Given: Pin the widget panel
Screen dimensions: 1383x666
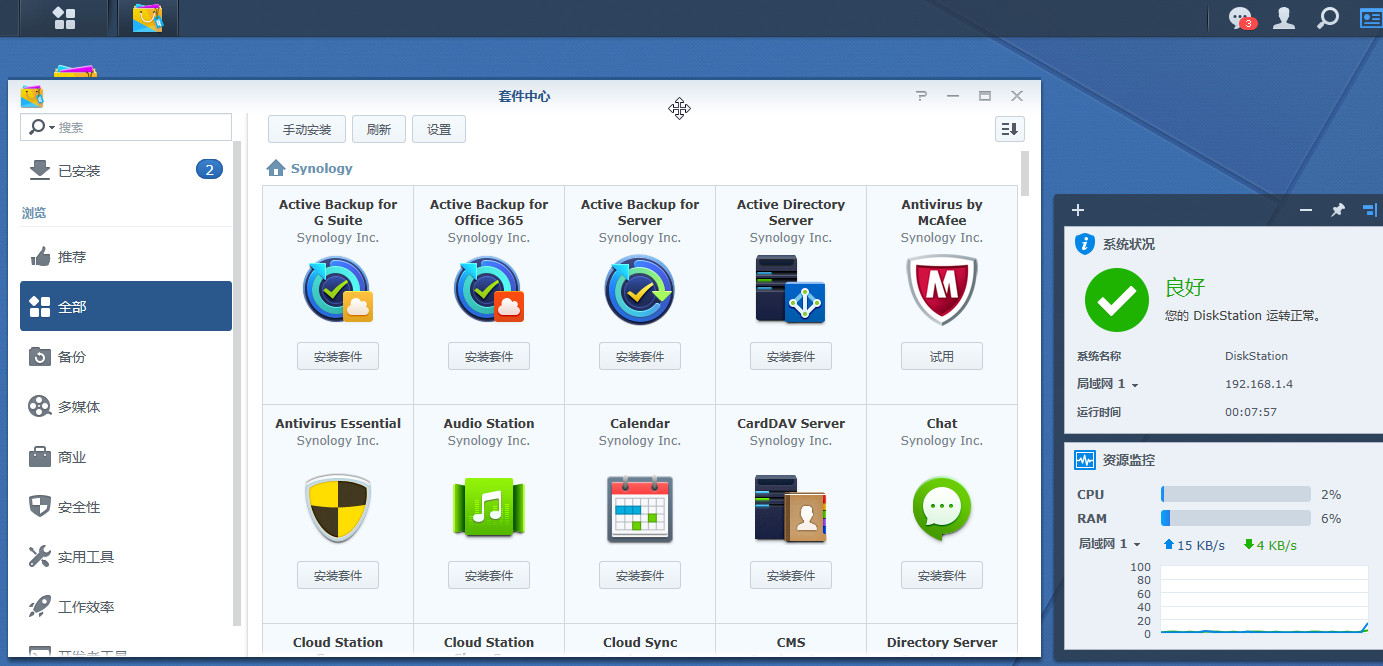Looking at the screenshot, I should pos(1337,210).
